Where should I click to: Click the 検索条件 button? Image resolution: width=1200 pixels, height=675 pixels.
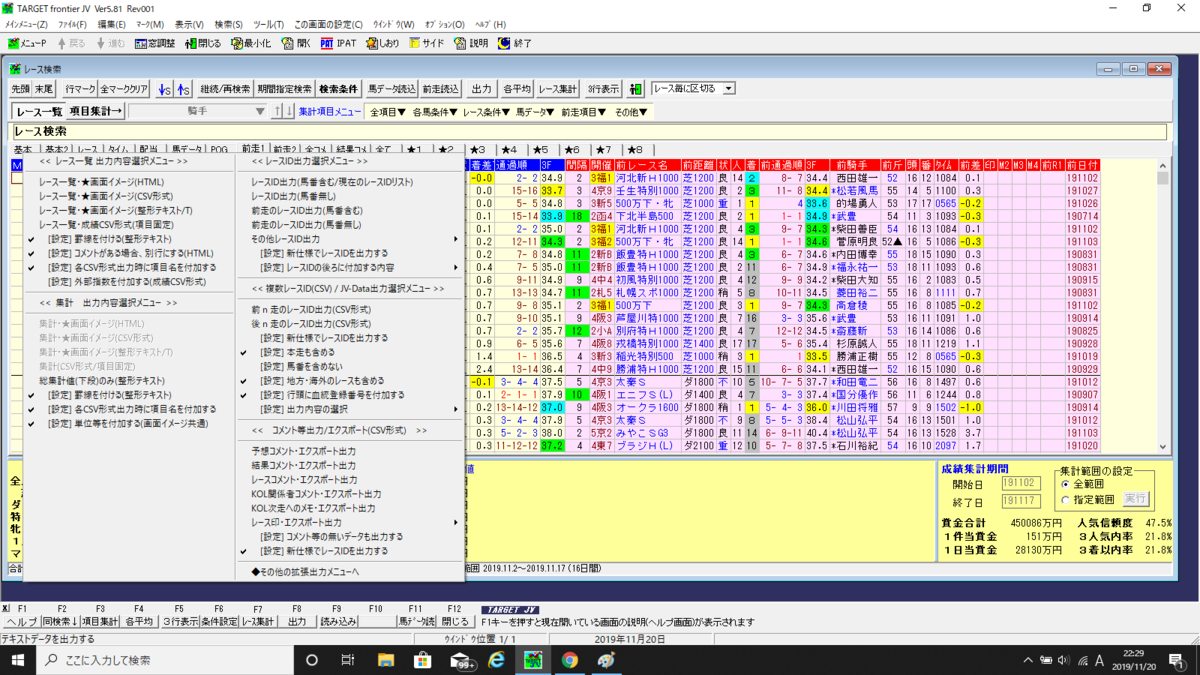pyautogui.click(x=339, y=89)
